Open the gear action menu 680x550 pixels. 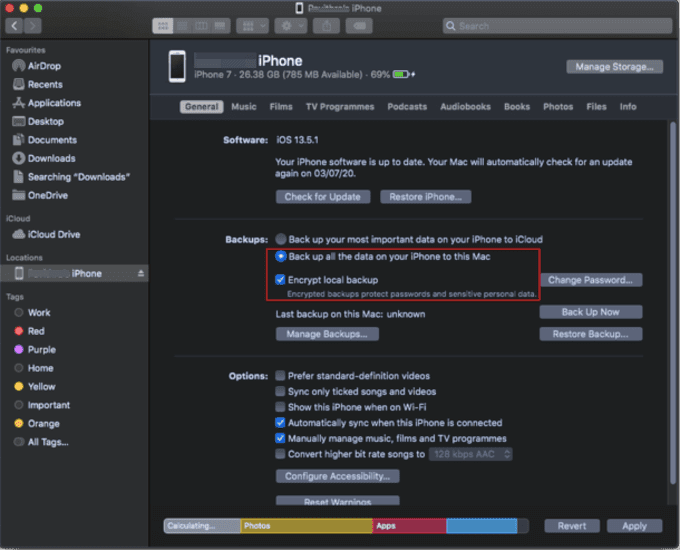coord(291,26)
